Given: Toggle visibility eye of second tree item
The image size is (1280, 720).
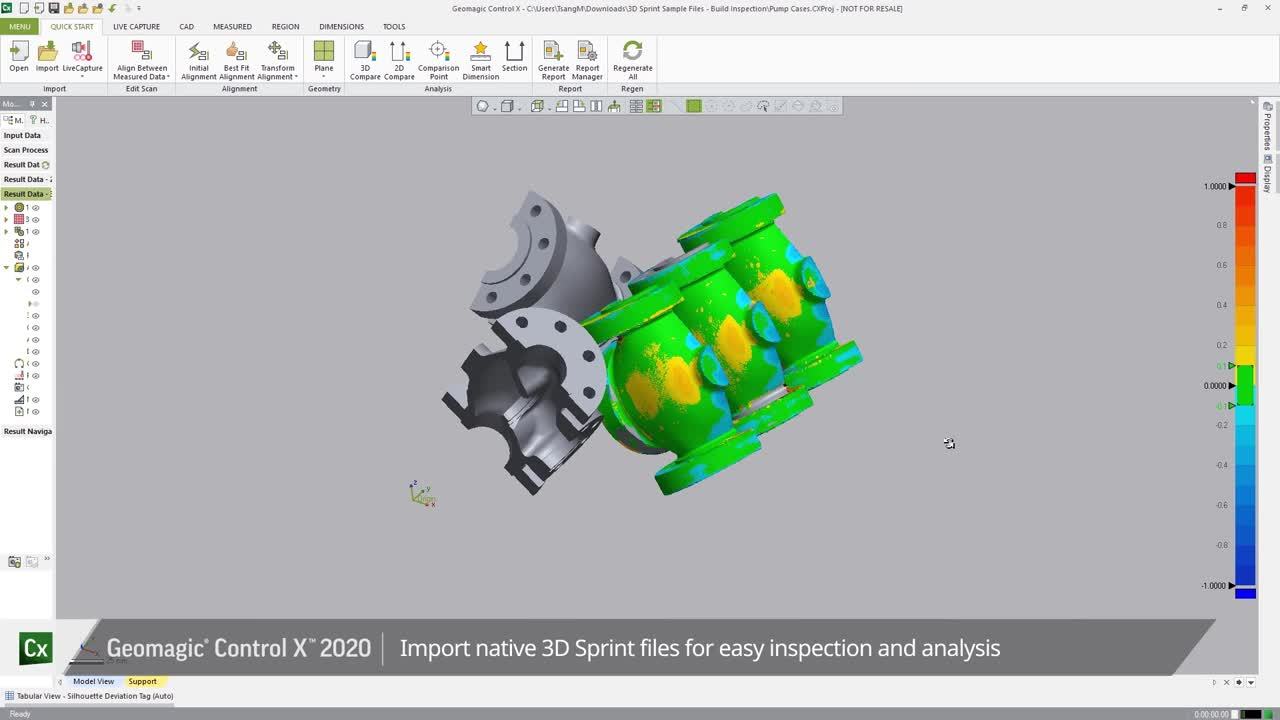Looking at the screenshot, I should 36,220.
